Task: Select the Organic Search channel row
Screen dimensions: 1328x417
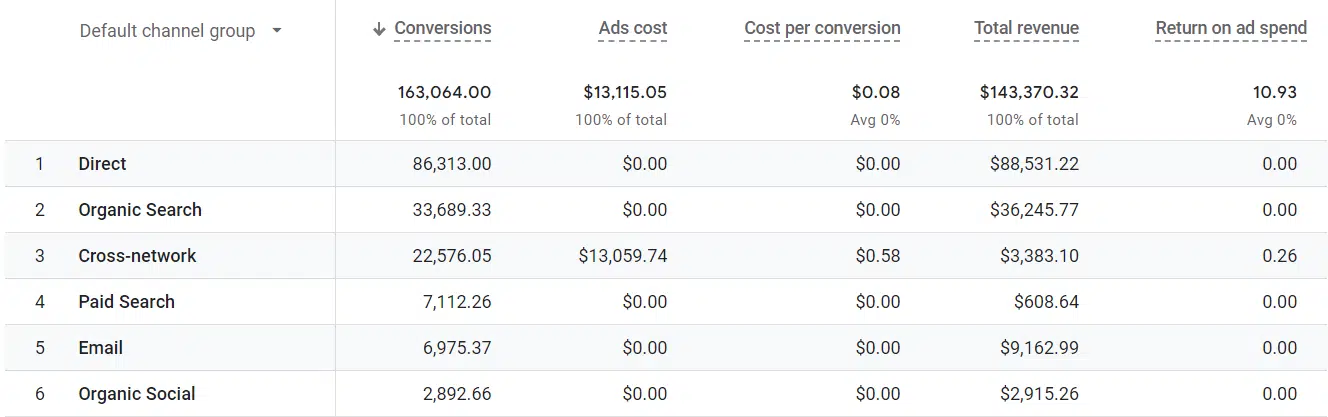Action: click(140, 210)
